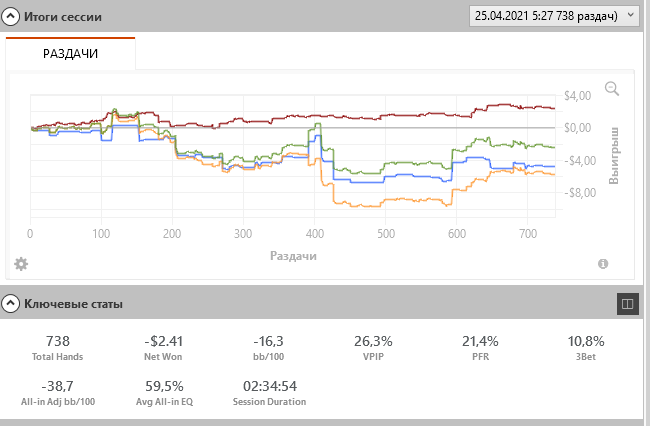Click the magnifier zoom icon on chart
This screenshot has height=426, width=650.
(x=612, y=89)
